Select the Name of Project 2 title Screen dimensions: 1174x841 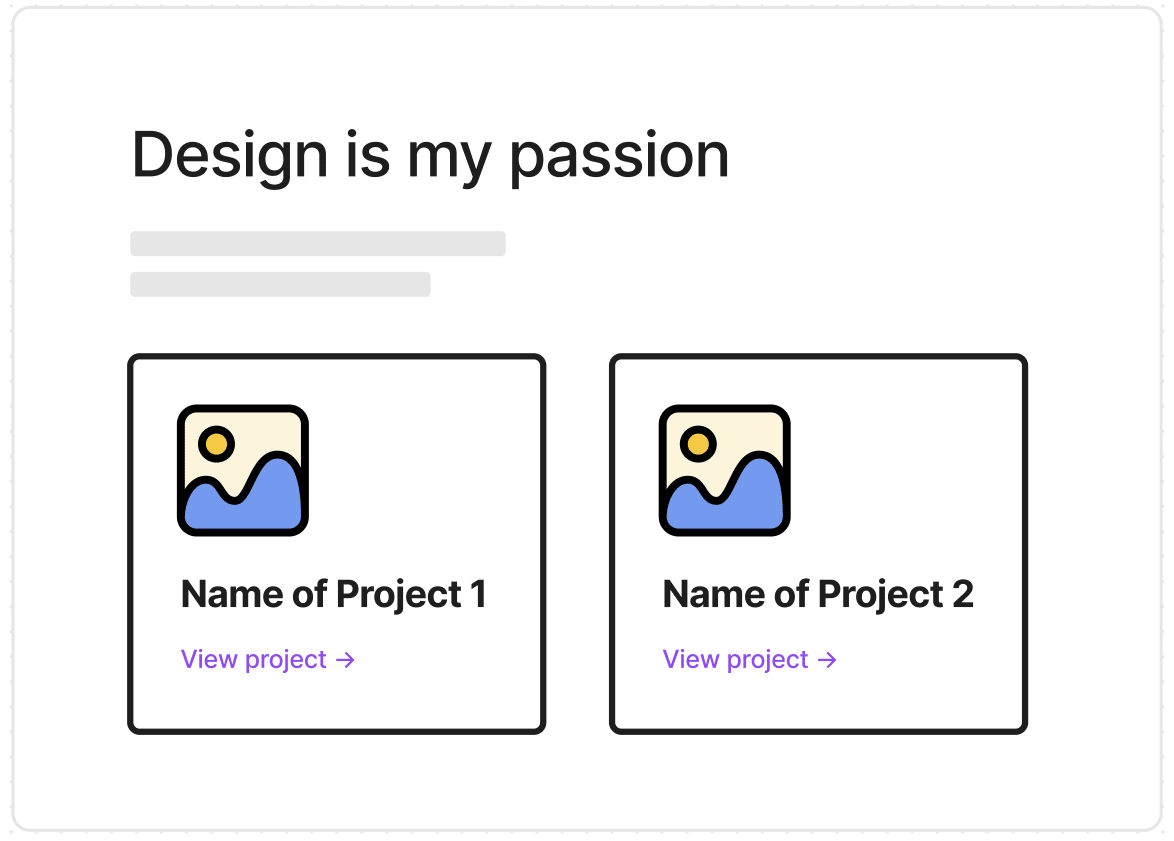(818, 595)
